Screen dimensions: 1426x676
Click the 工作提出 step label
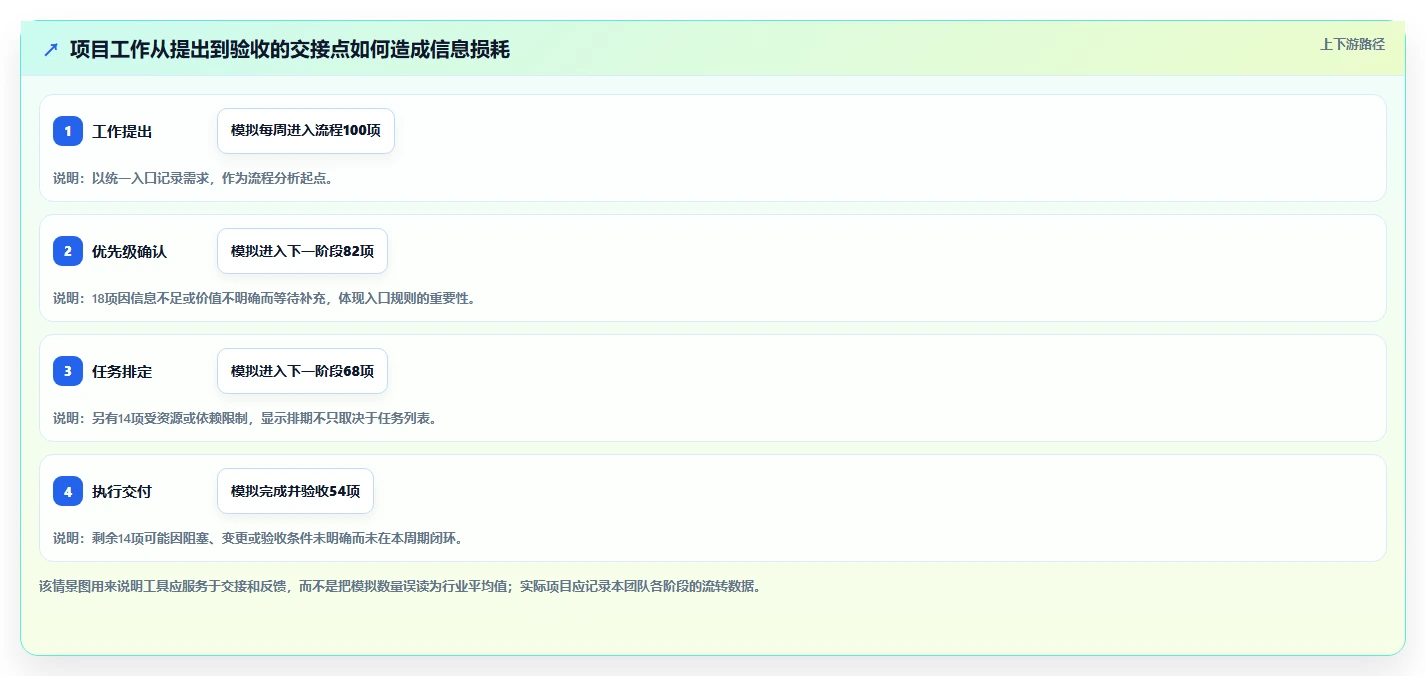[122, 132]
